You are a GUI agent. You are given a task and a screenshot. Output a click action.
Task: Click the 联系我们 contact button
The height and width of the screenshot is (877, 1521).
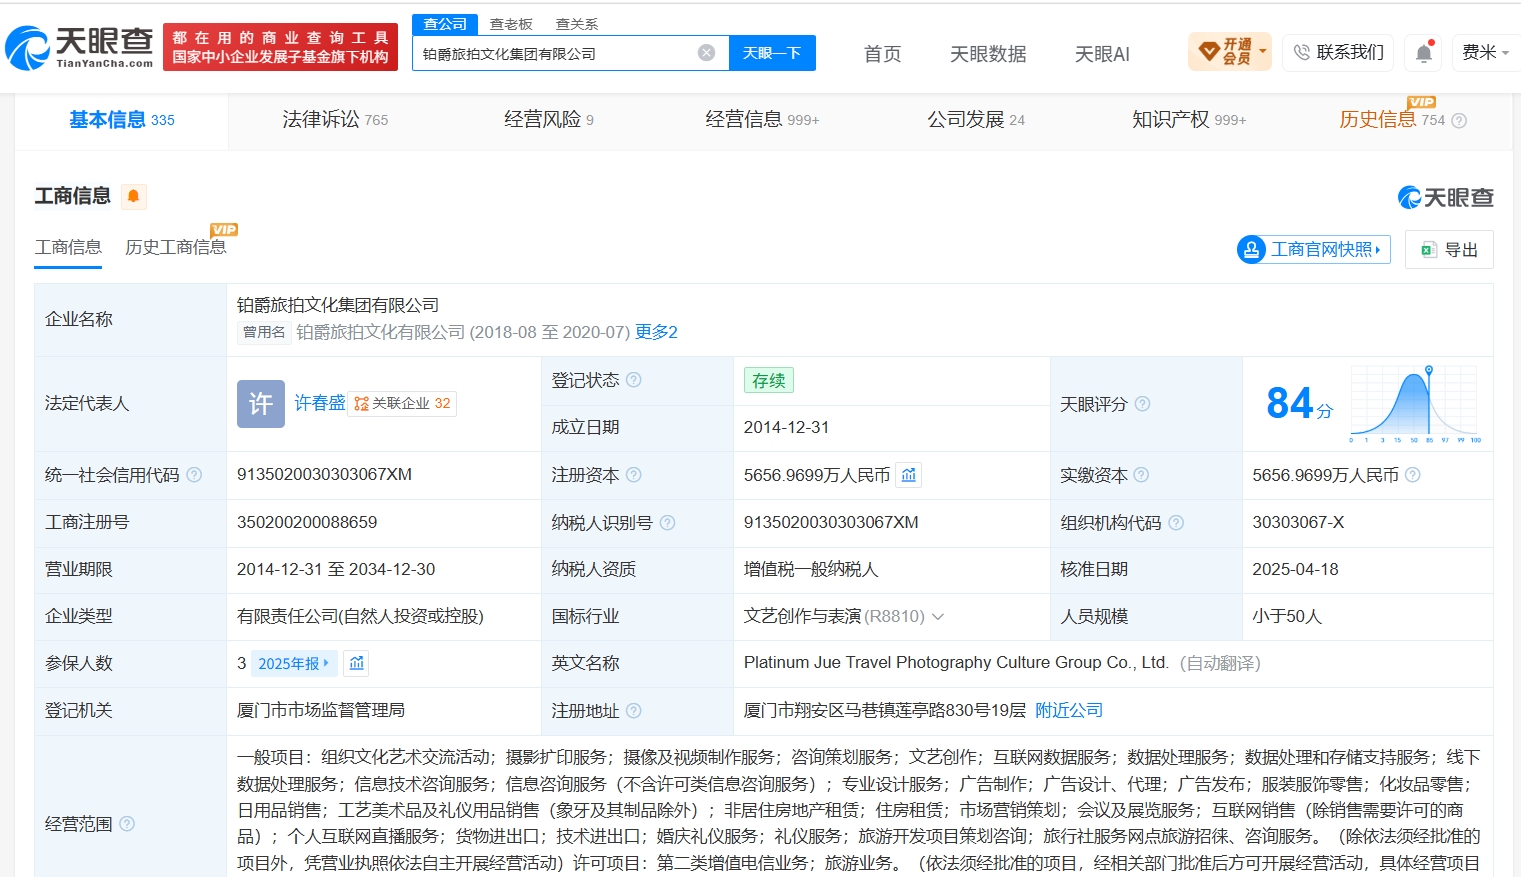(x=1339, y=52)
